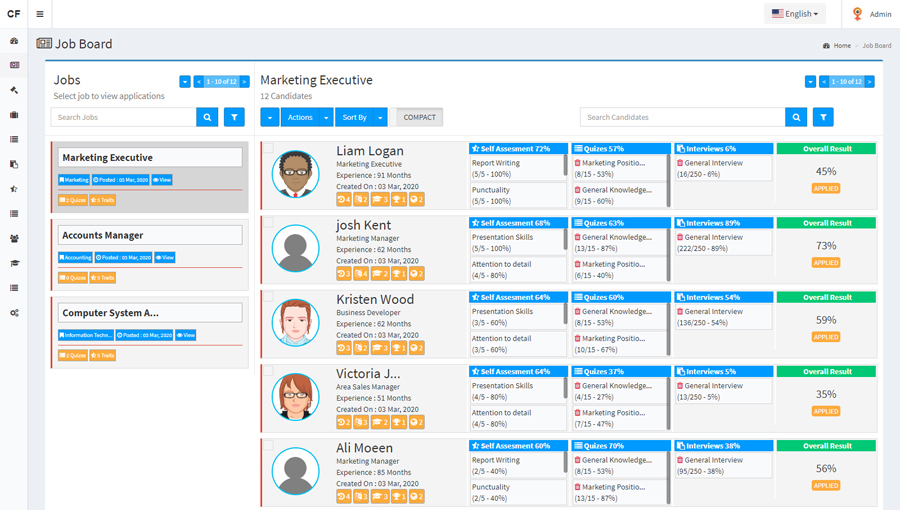Viewport: 900px width, 510px height.
Task: Click the Home breadcrumb link
Action: click(842, 46)
